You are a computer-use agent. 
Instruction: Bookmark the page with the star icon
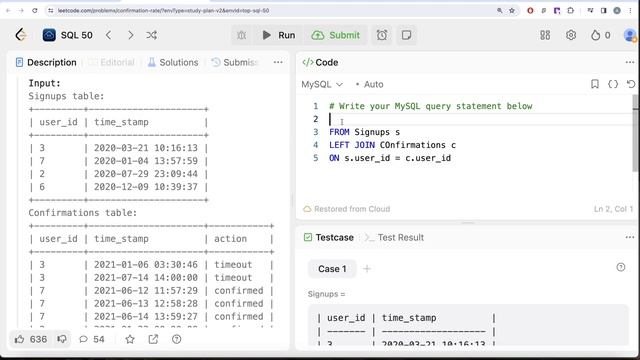tap(512, 11)
